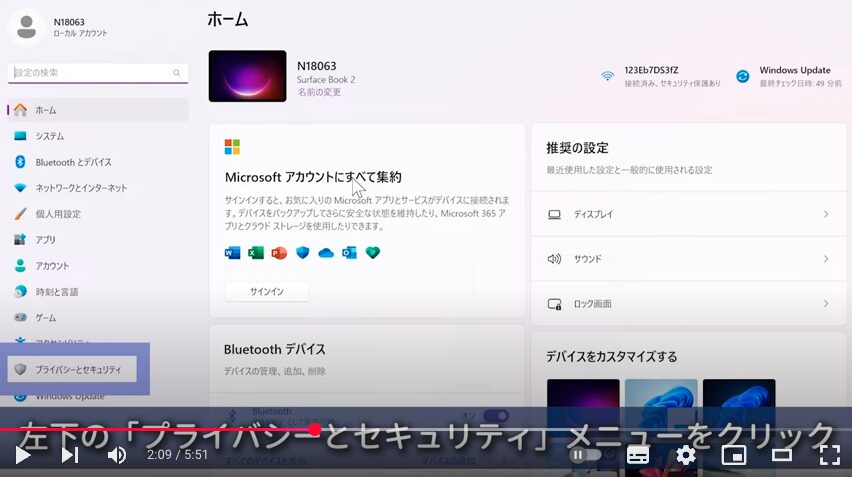852x477 pixels.
Task: Switch to theater mode
Action: point(781,455)
